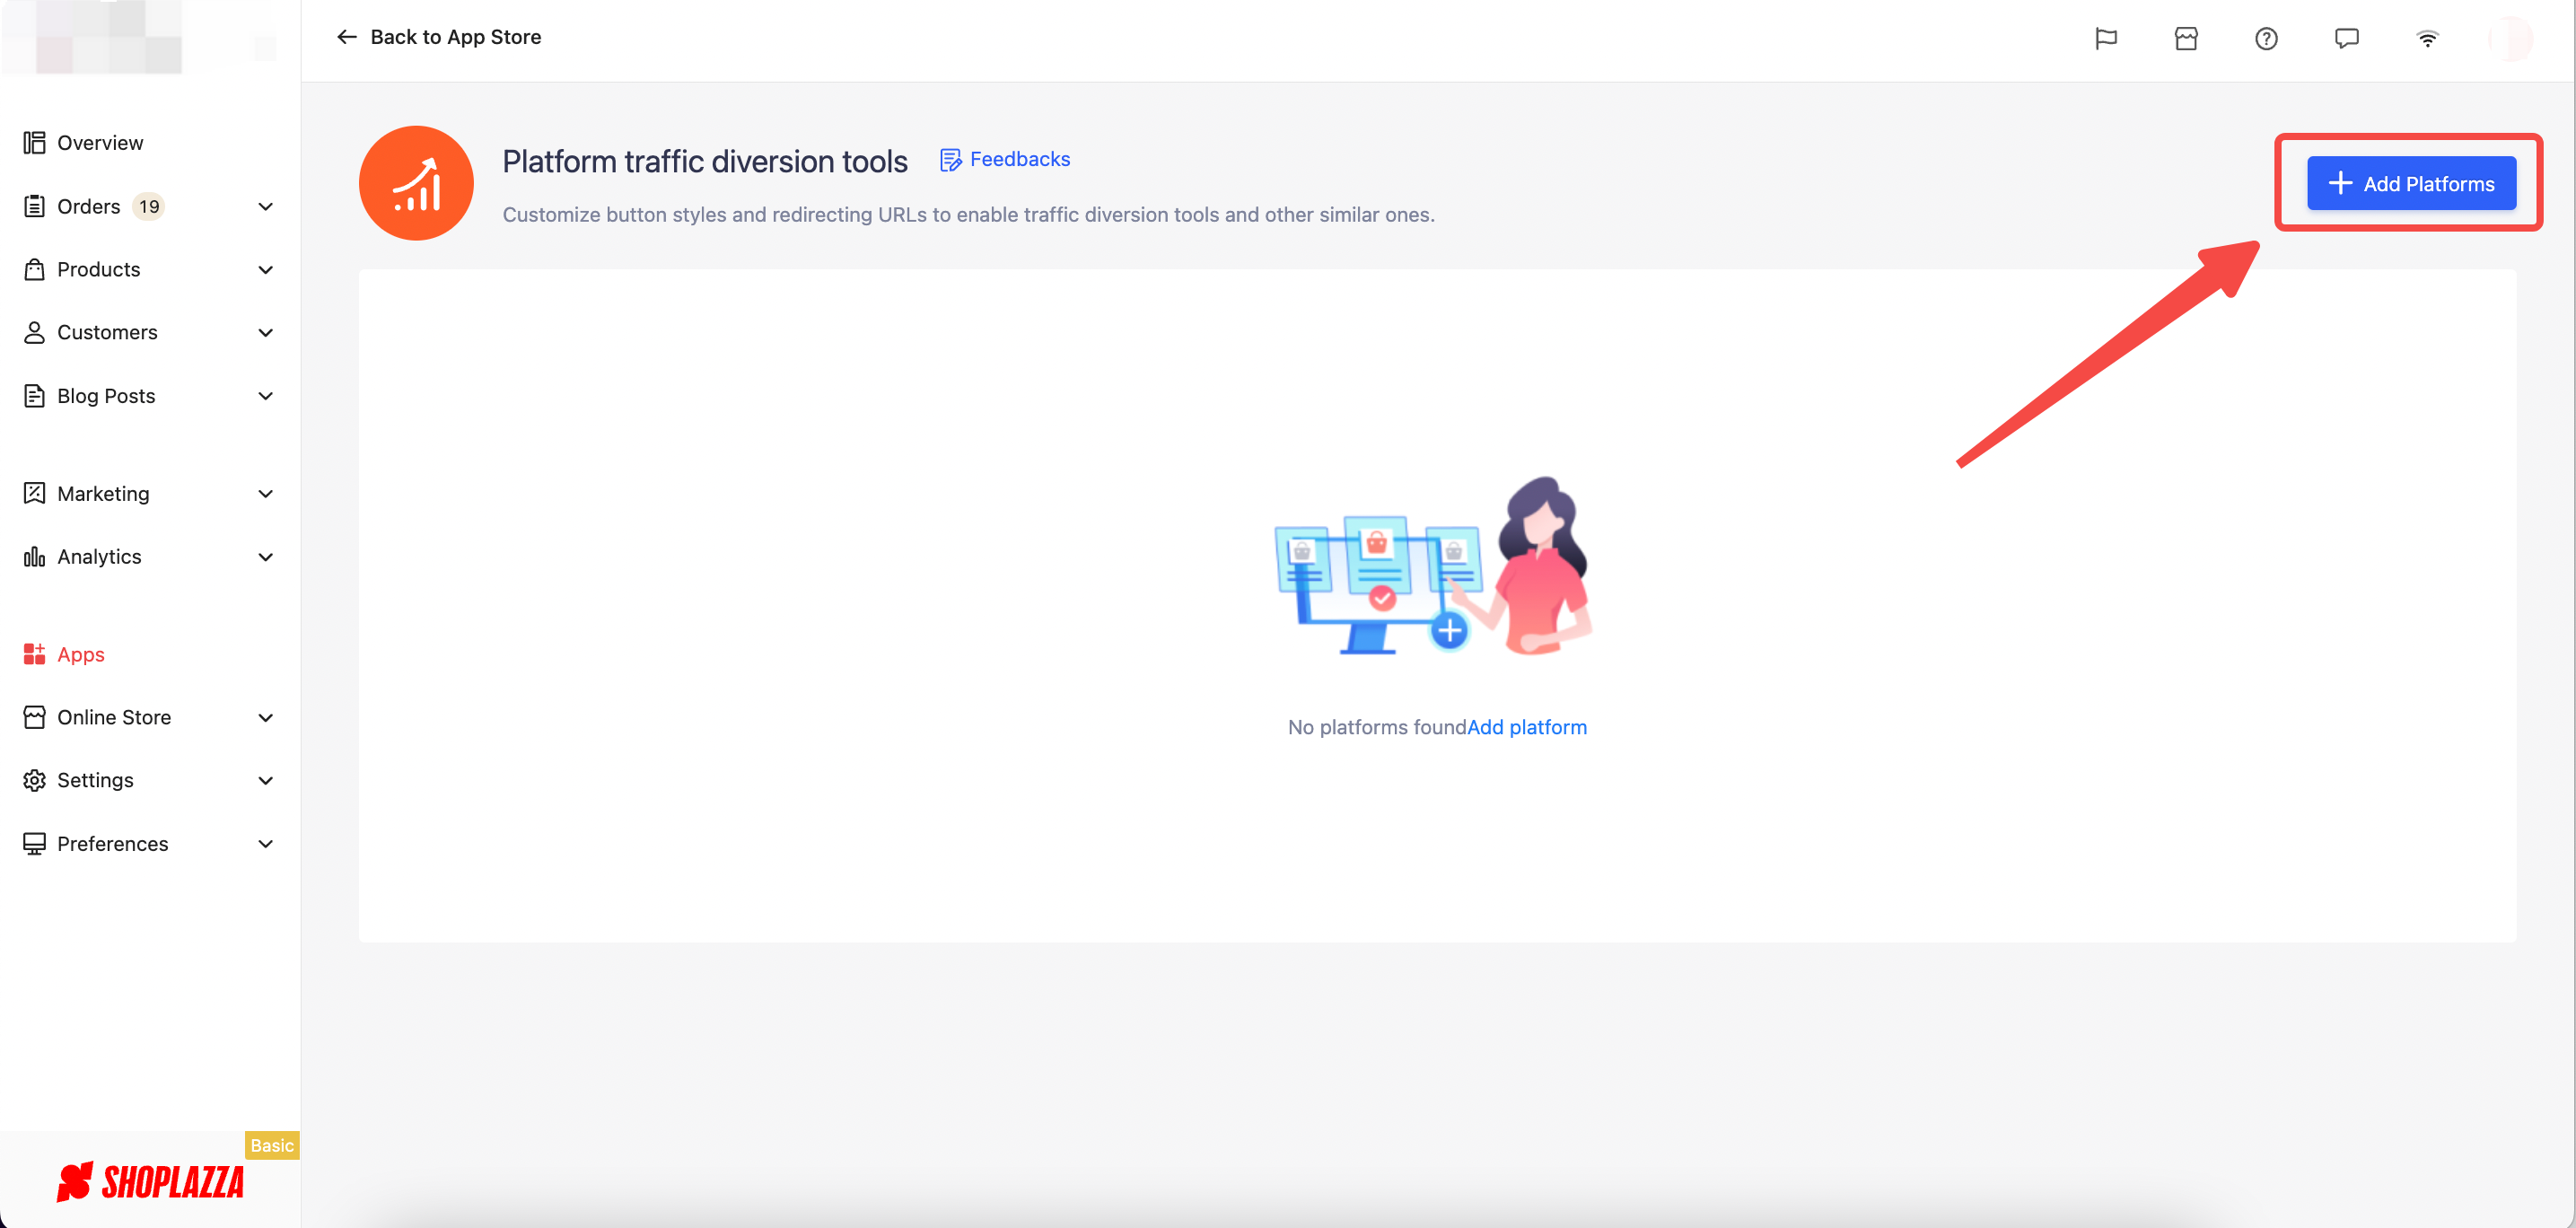2576x1228 pixels.
Task: Expand the Marketing menu chevron
Action: pos(266,494)
